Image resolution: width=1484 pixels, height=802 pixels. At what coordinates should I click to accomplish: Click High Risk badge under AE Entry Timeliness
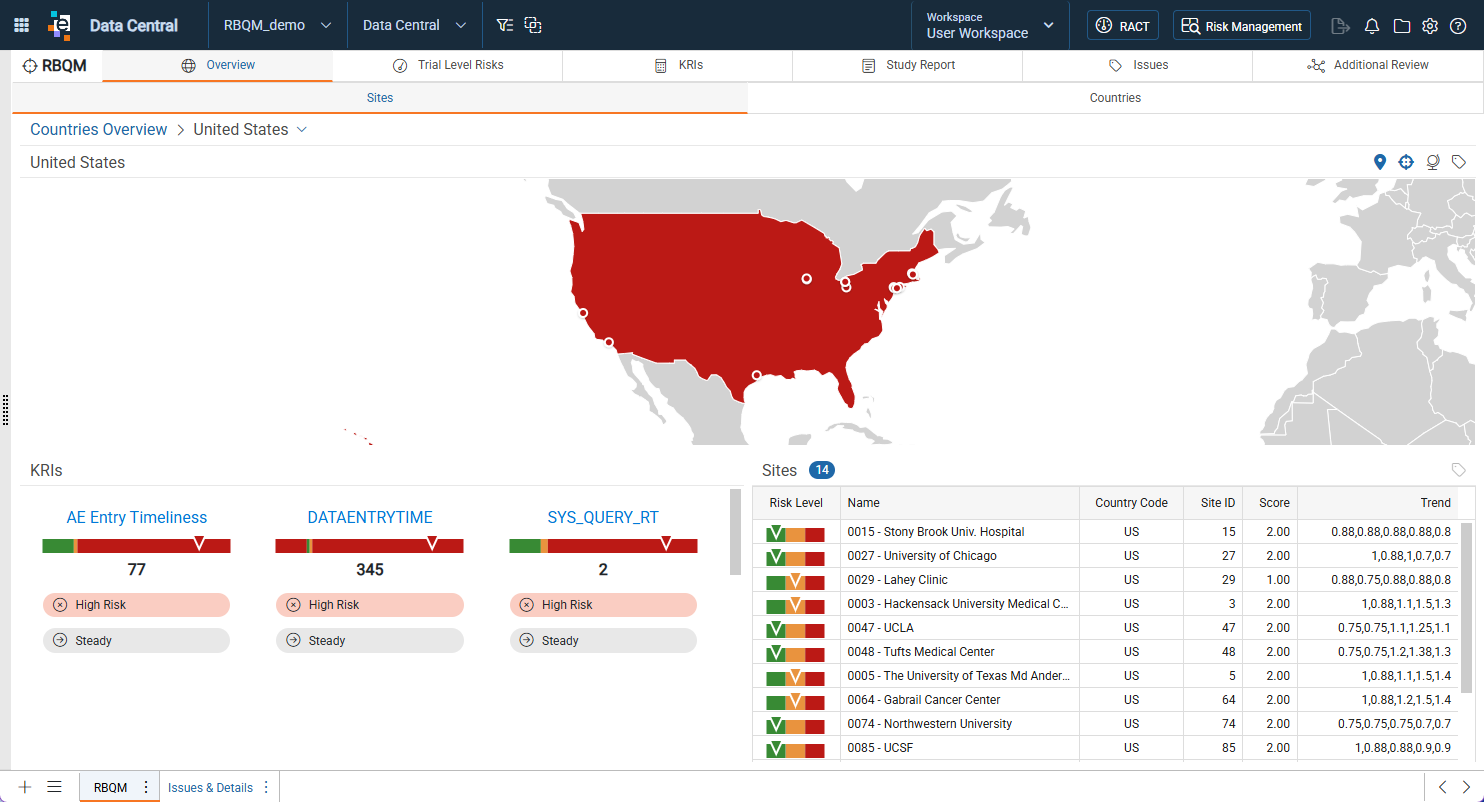(x=136, y=605)
